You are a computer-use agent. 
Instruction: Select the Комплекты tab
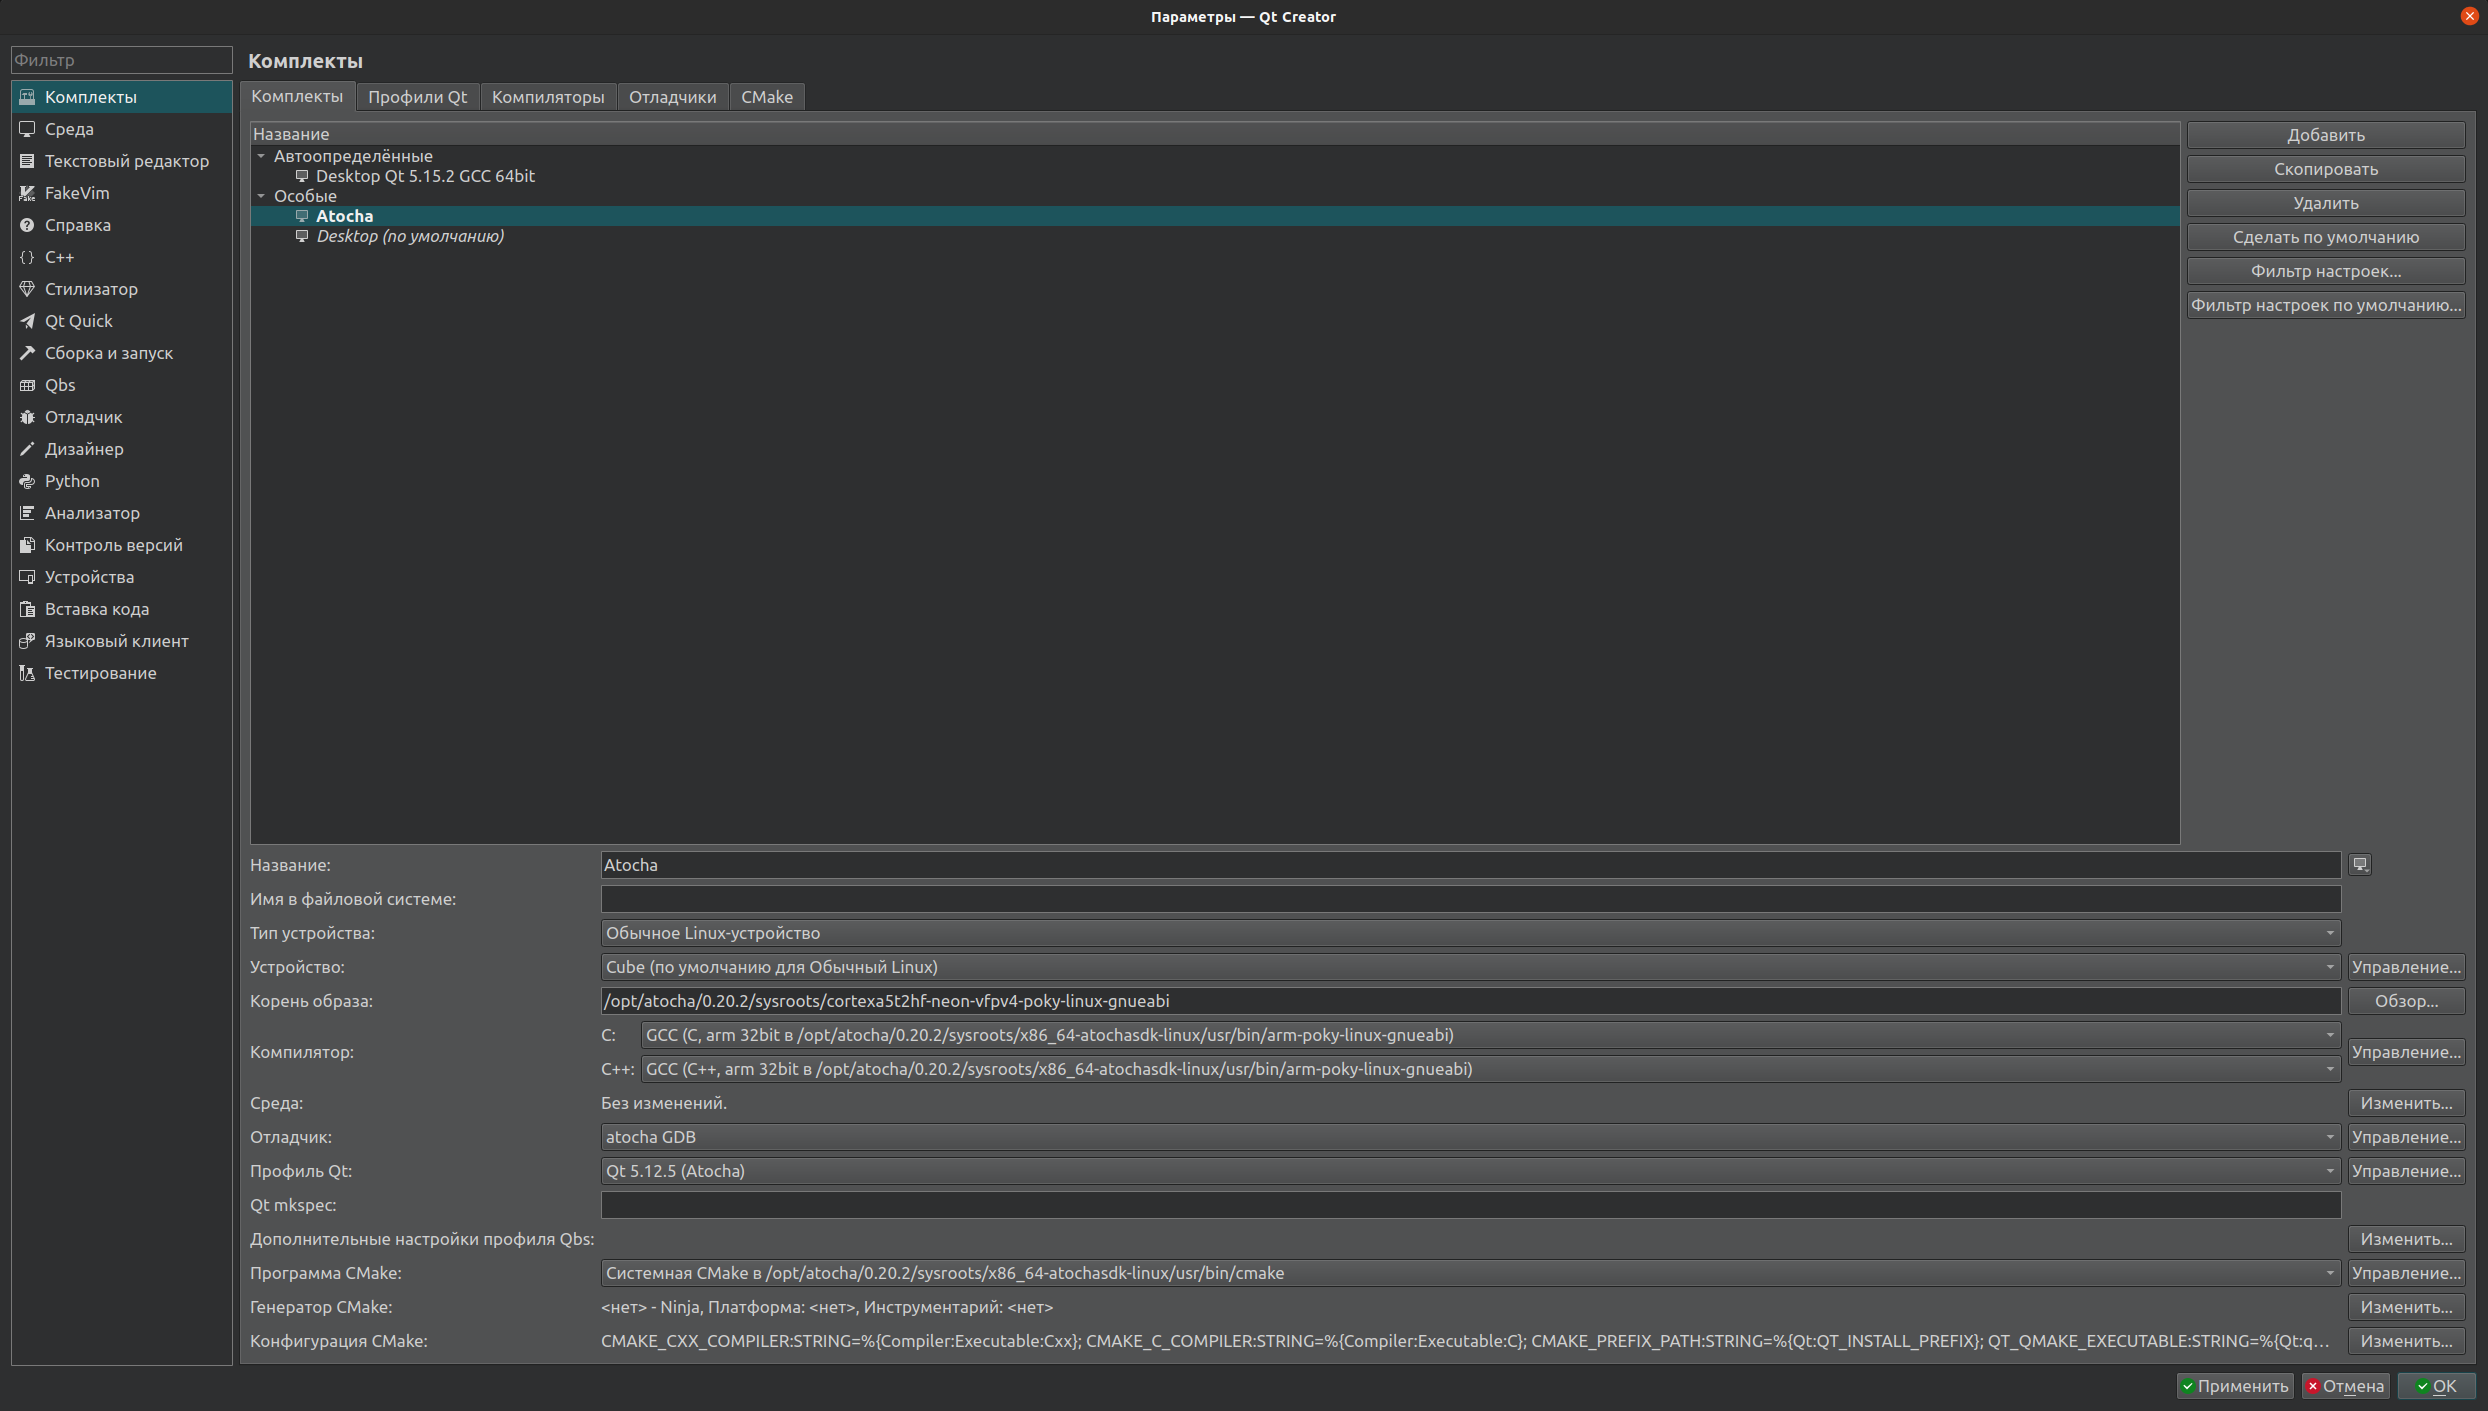pos(297,96)
